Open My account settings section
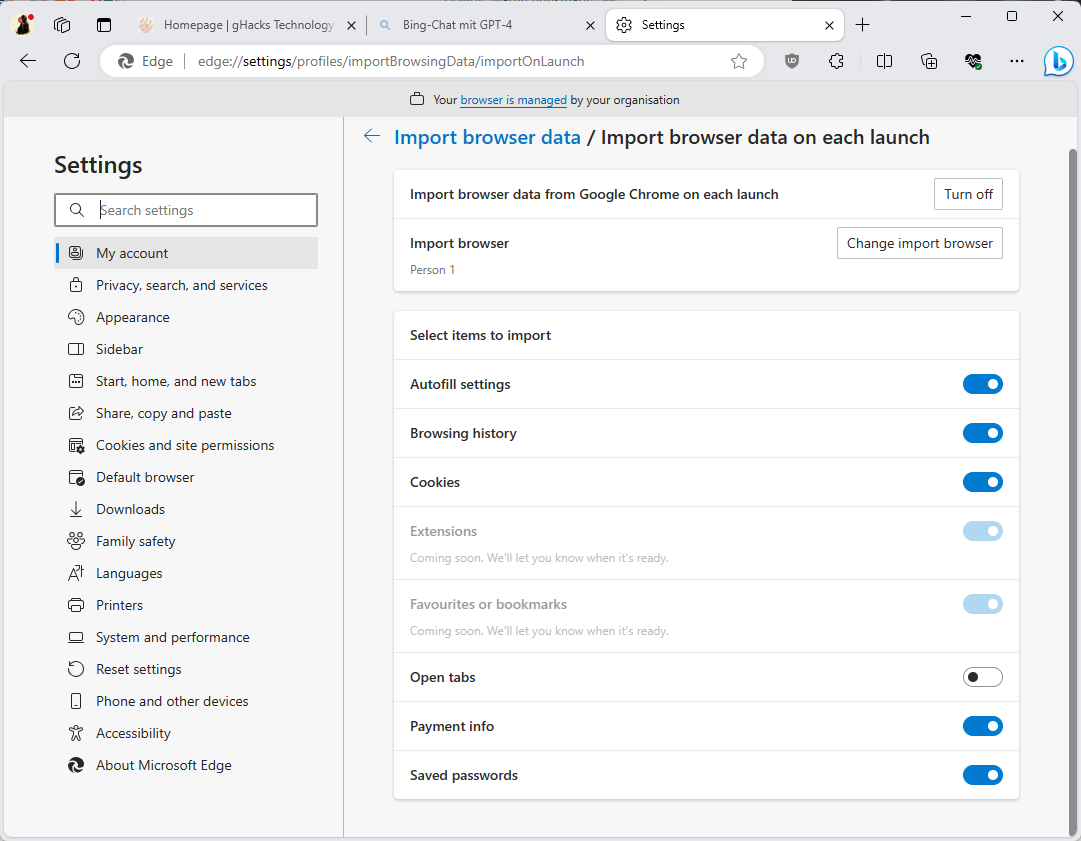 186,253
